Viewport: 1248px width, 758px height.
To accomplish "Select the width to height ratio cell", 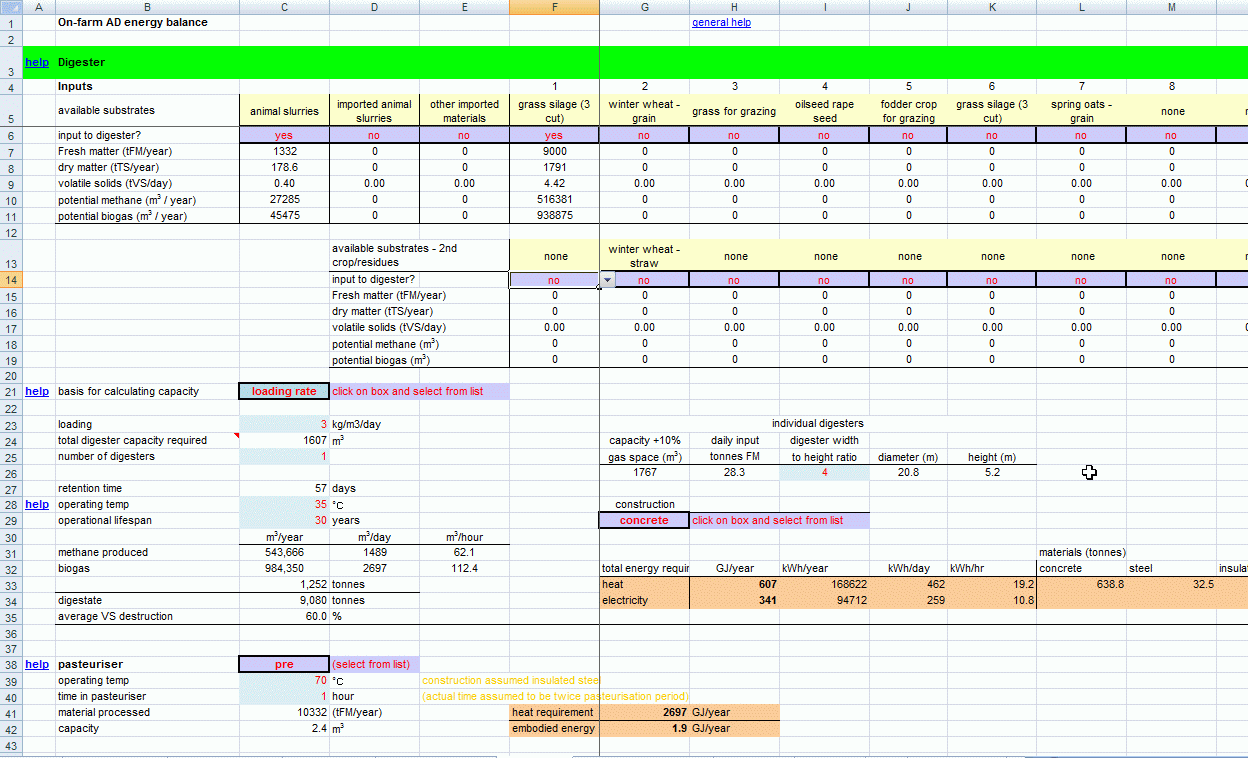I will 824,472.
